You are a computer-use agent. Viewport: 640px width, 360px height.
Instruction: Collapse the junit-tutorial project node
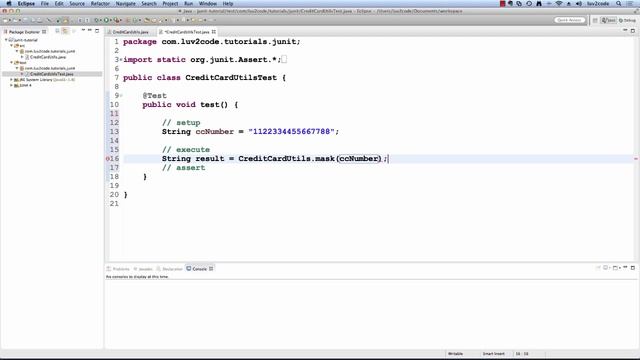[6, 40]
